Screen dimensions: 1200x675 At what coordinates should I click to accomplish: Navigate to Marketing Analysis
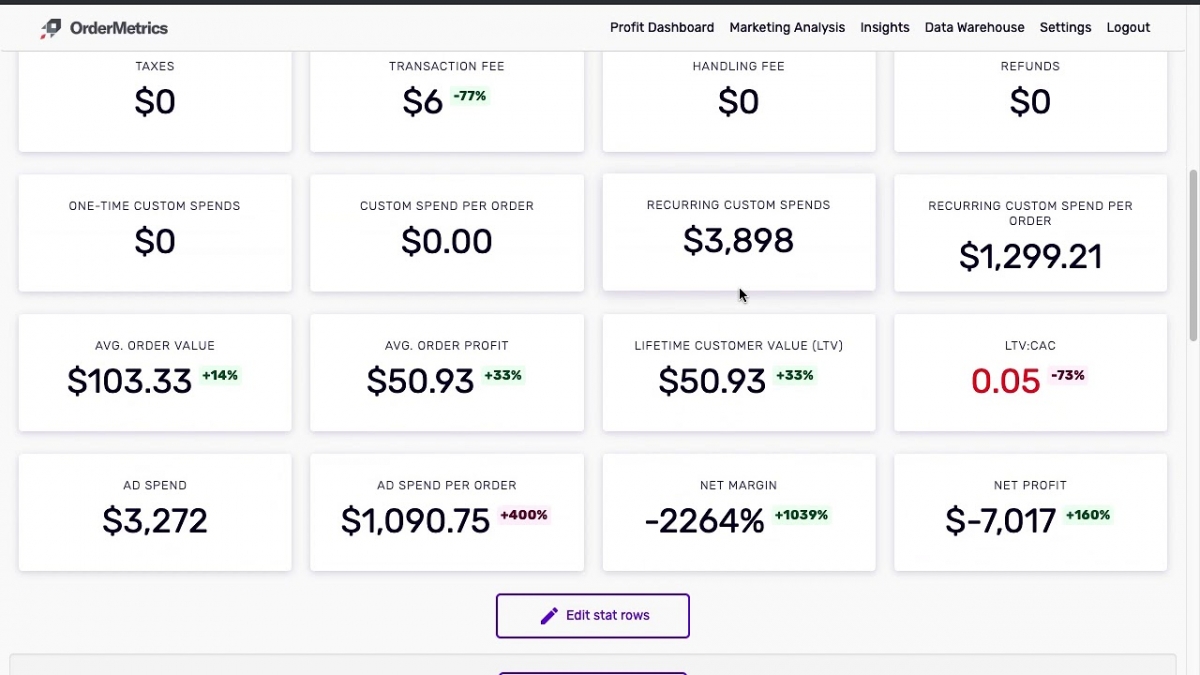787,27
